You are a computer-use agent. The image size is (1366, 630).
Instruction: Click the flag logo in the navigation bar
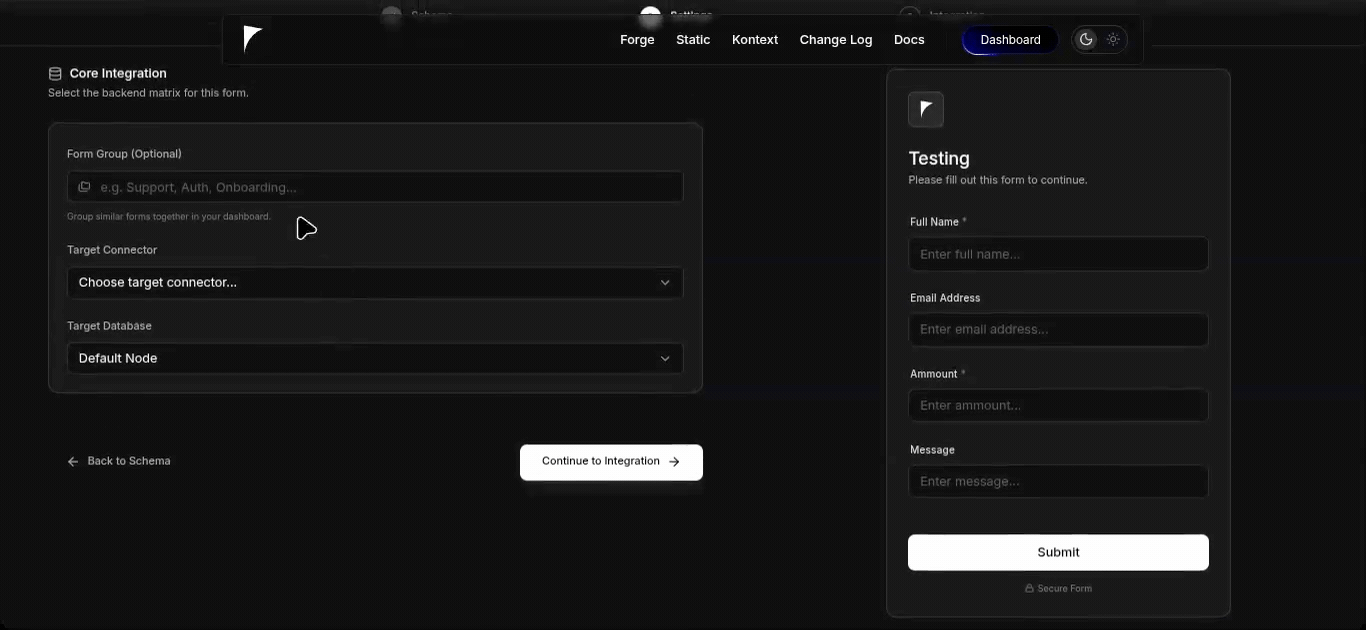pos(252,40)
